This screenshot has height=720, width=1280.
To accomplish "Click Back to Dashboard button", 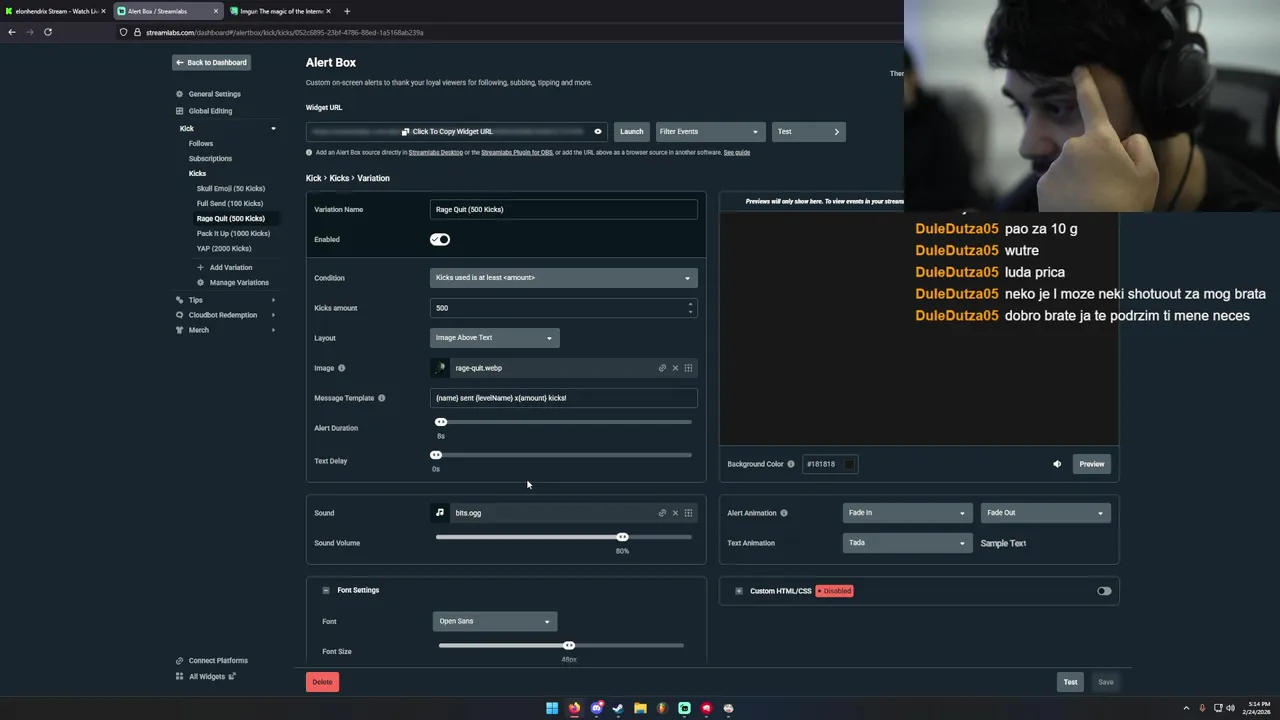I will 211,62.
